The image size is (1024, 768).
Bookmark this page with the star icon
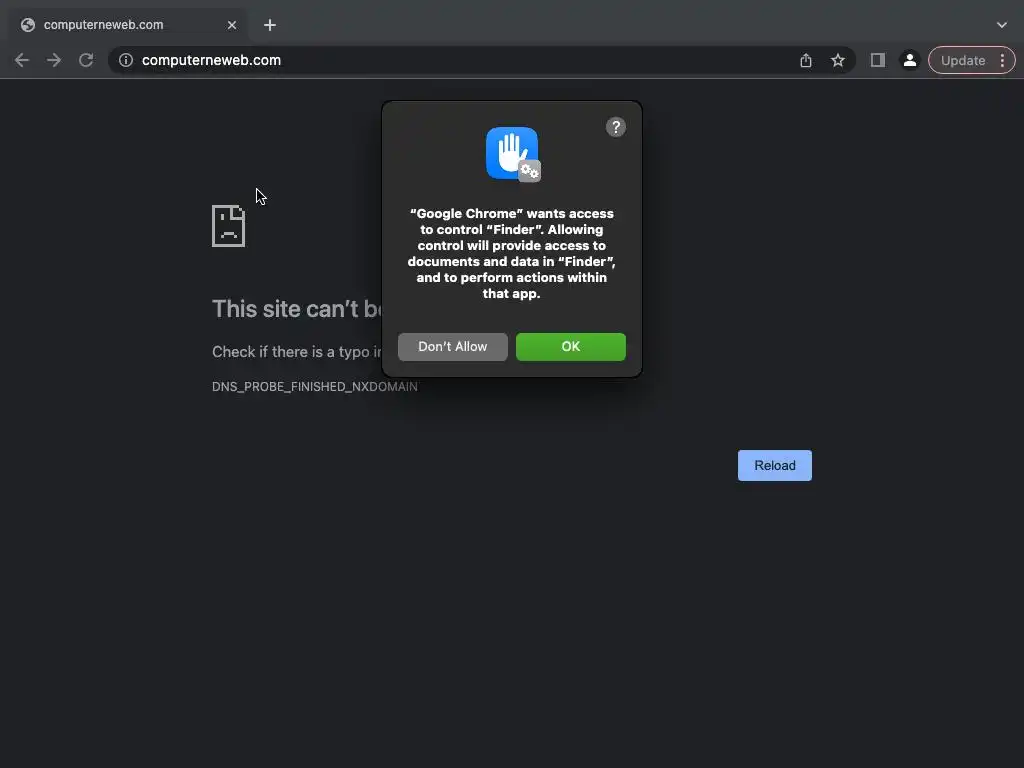click(838, 60)
